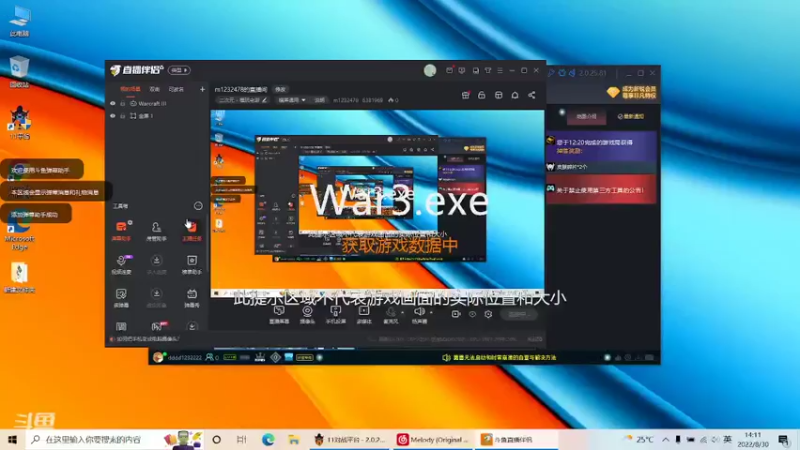
Task: Open the hamburger menu in title bar
Action: coord(500,70)
